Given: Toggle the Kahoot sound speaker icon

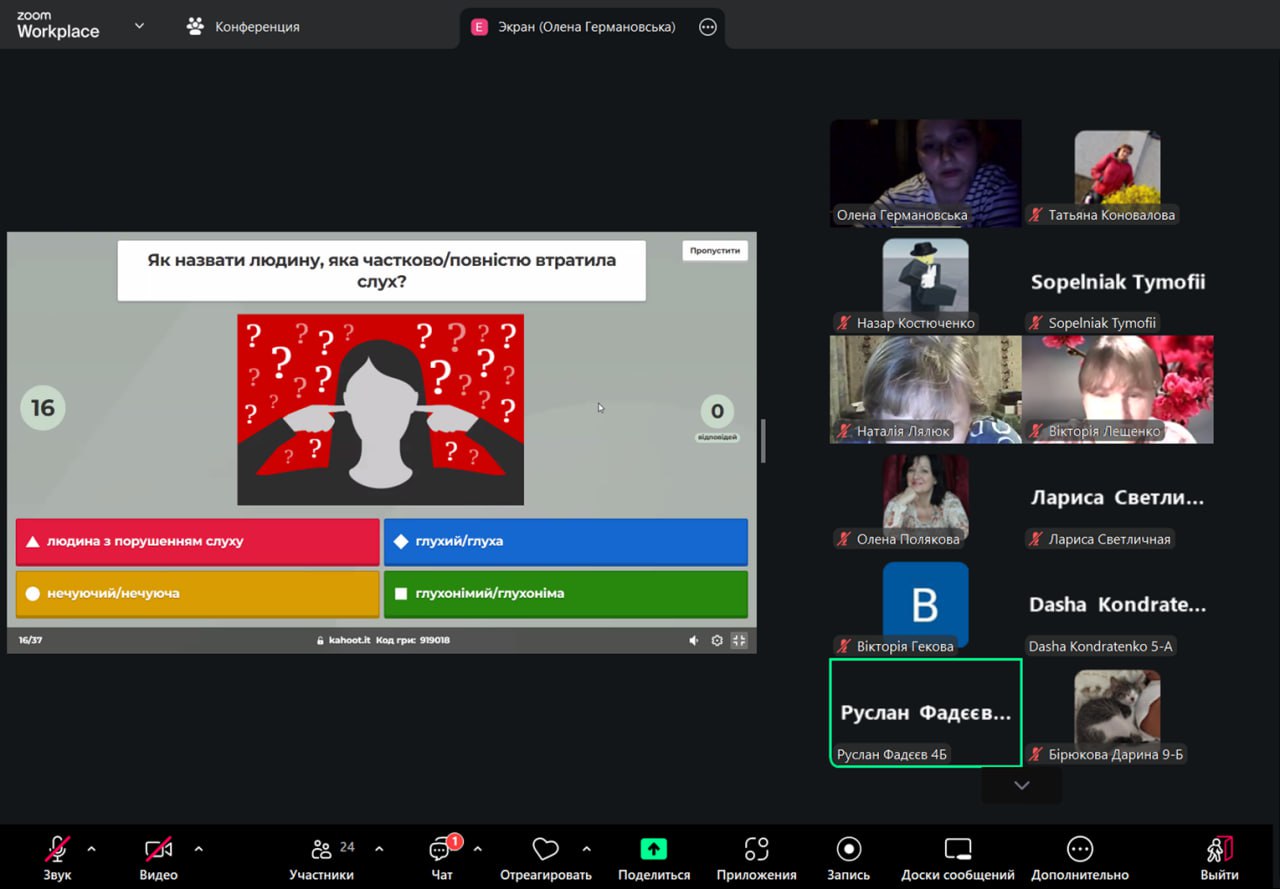Looking at the screenshot, I should click(x=693, y=641).
